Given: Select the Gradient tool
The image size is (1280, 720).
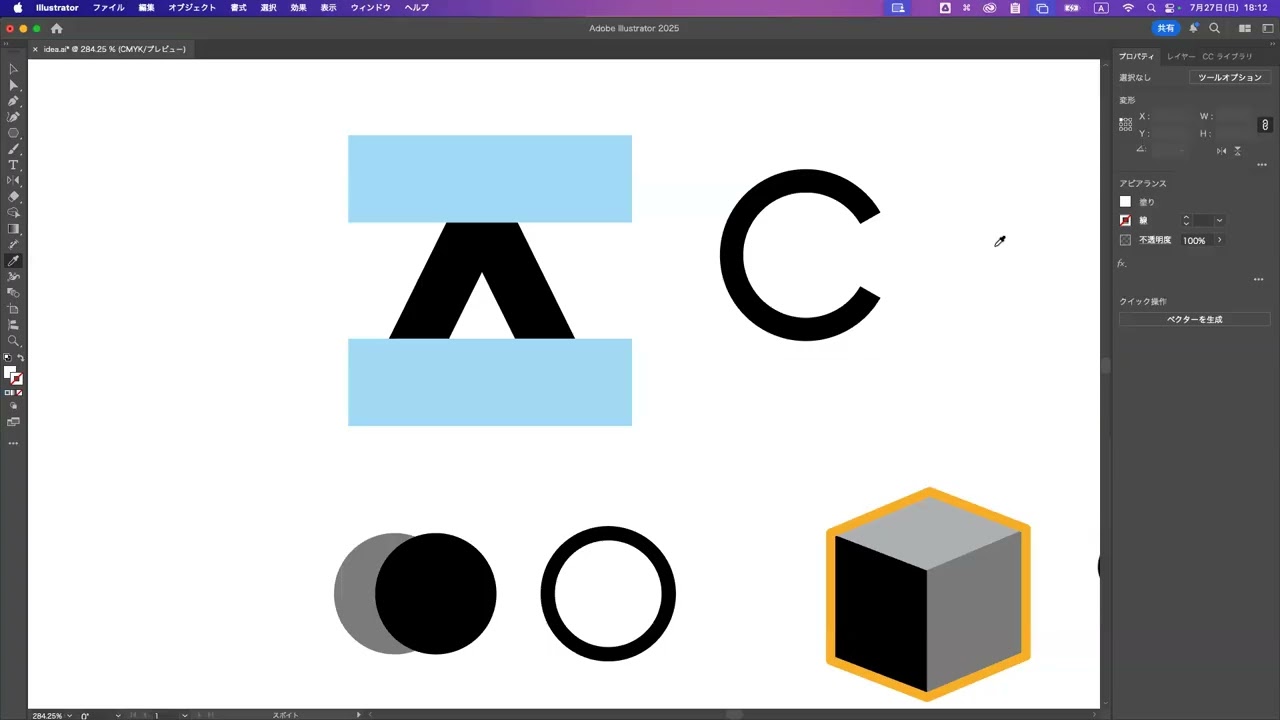Looking at the screenshot, I should tap(13, 229).
